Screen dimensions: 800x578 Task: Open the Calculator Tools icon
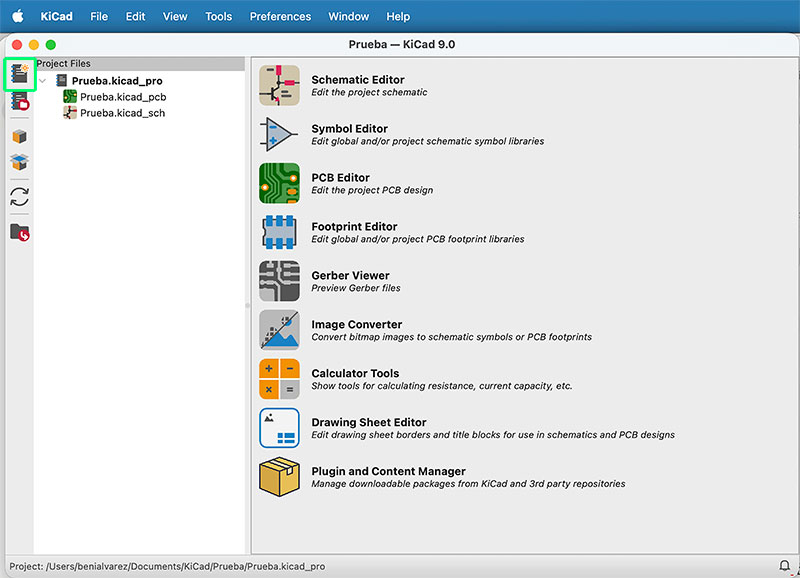point(279,379)
